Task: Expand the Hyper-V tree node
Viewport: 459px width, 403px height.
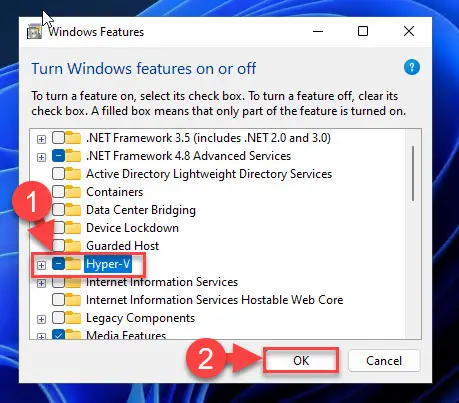Action: 41,265
